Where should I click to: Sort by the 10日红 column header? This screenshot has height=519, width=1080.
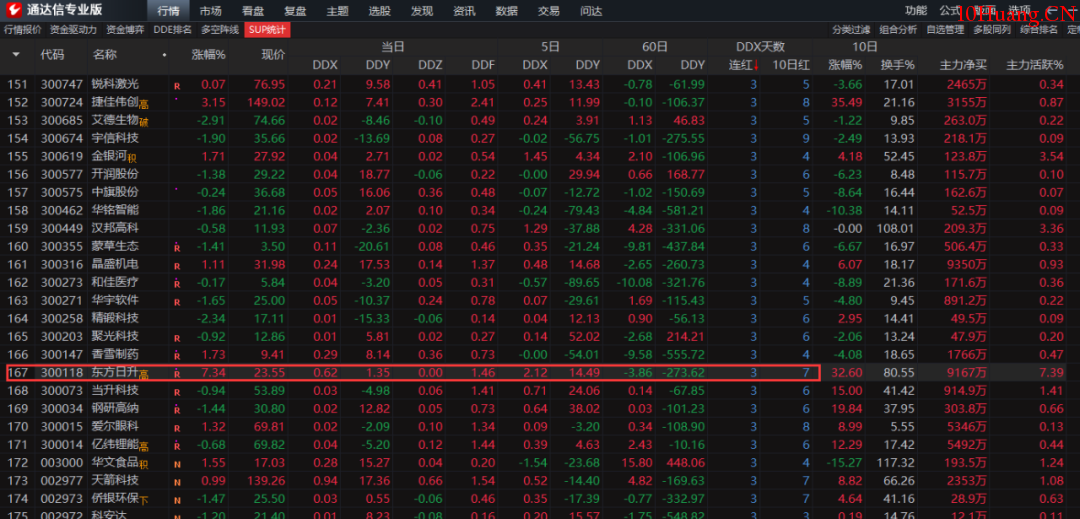point(791,65)
